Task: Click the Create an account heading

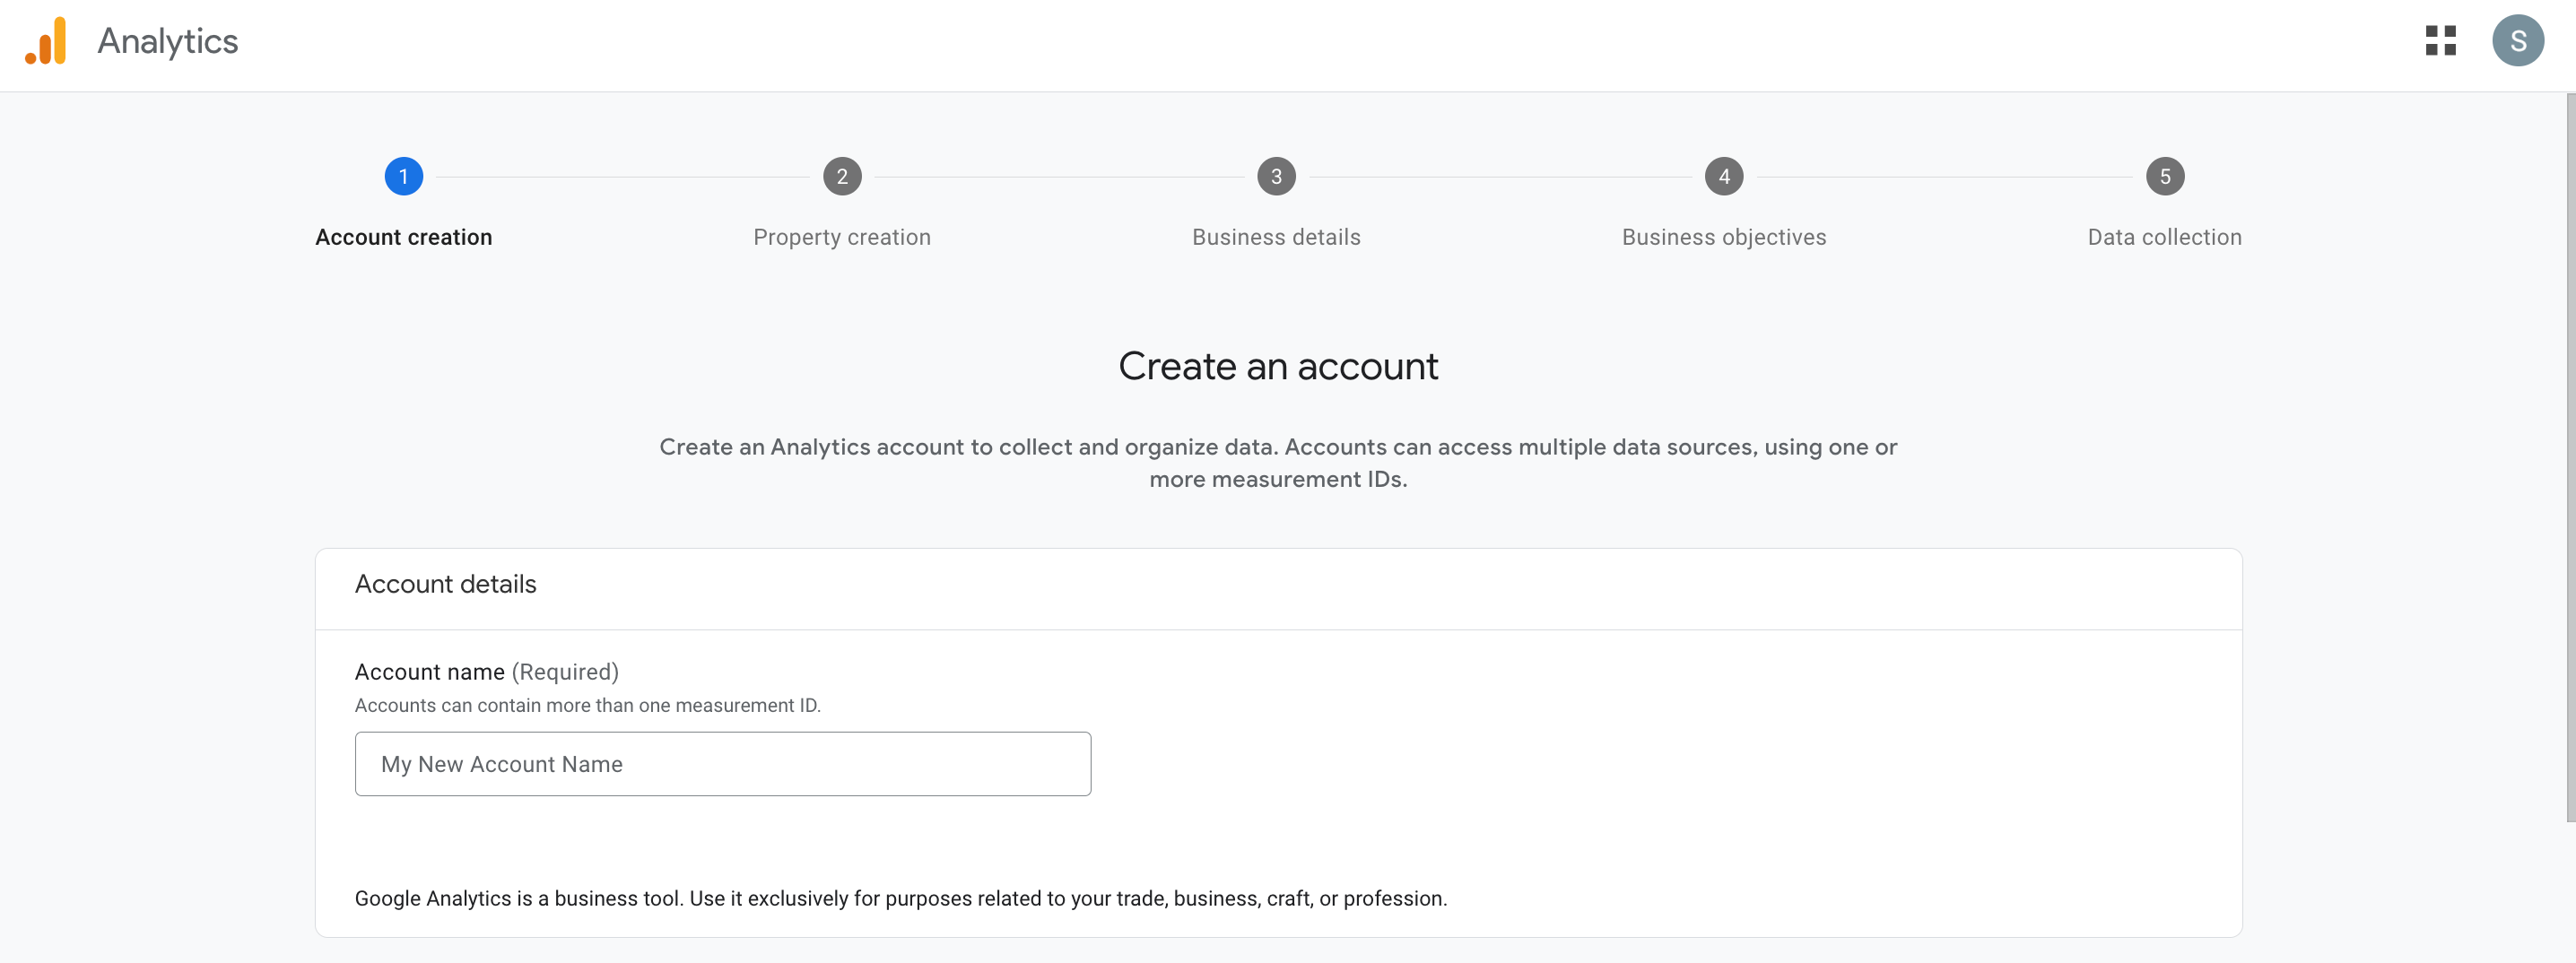Action: pos(1277,366)
